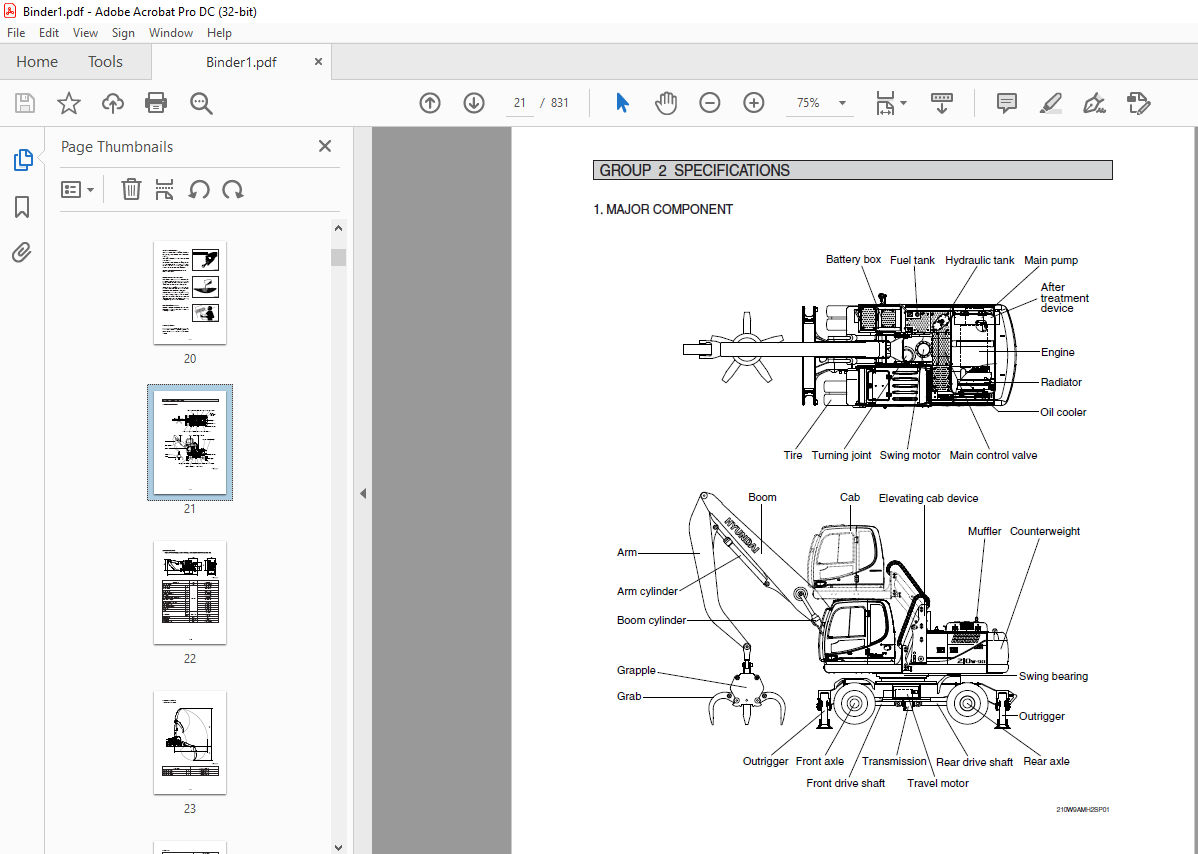Click the 'Oil cooler' diagram label
Image resolution: width=1198 pixels, height=854 pixels.
coord(1064,412)
